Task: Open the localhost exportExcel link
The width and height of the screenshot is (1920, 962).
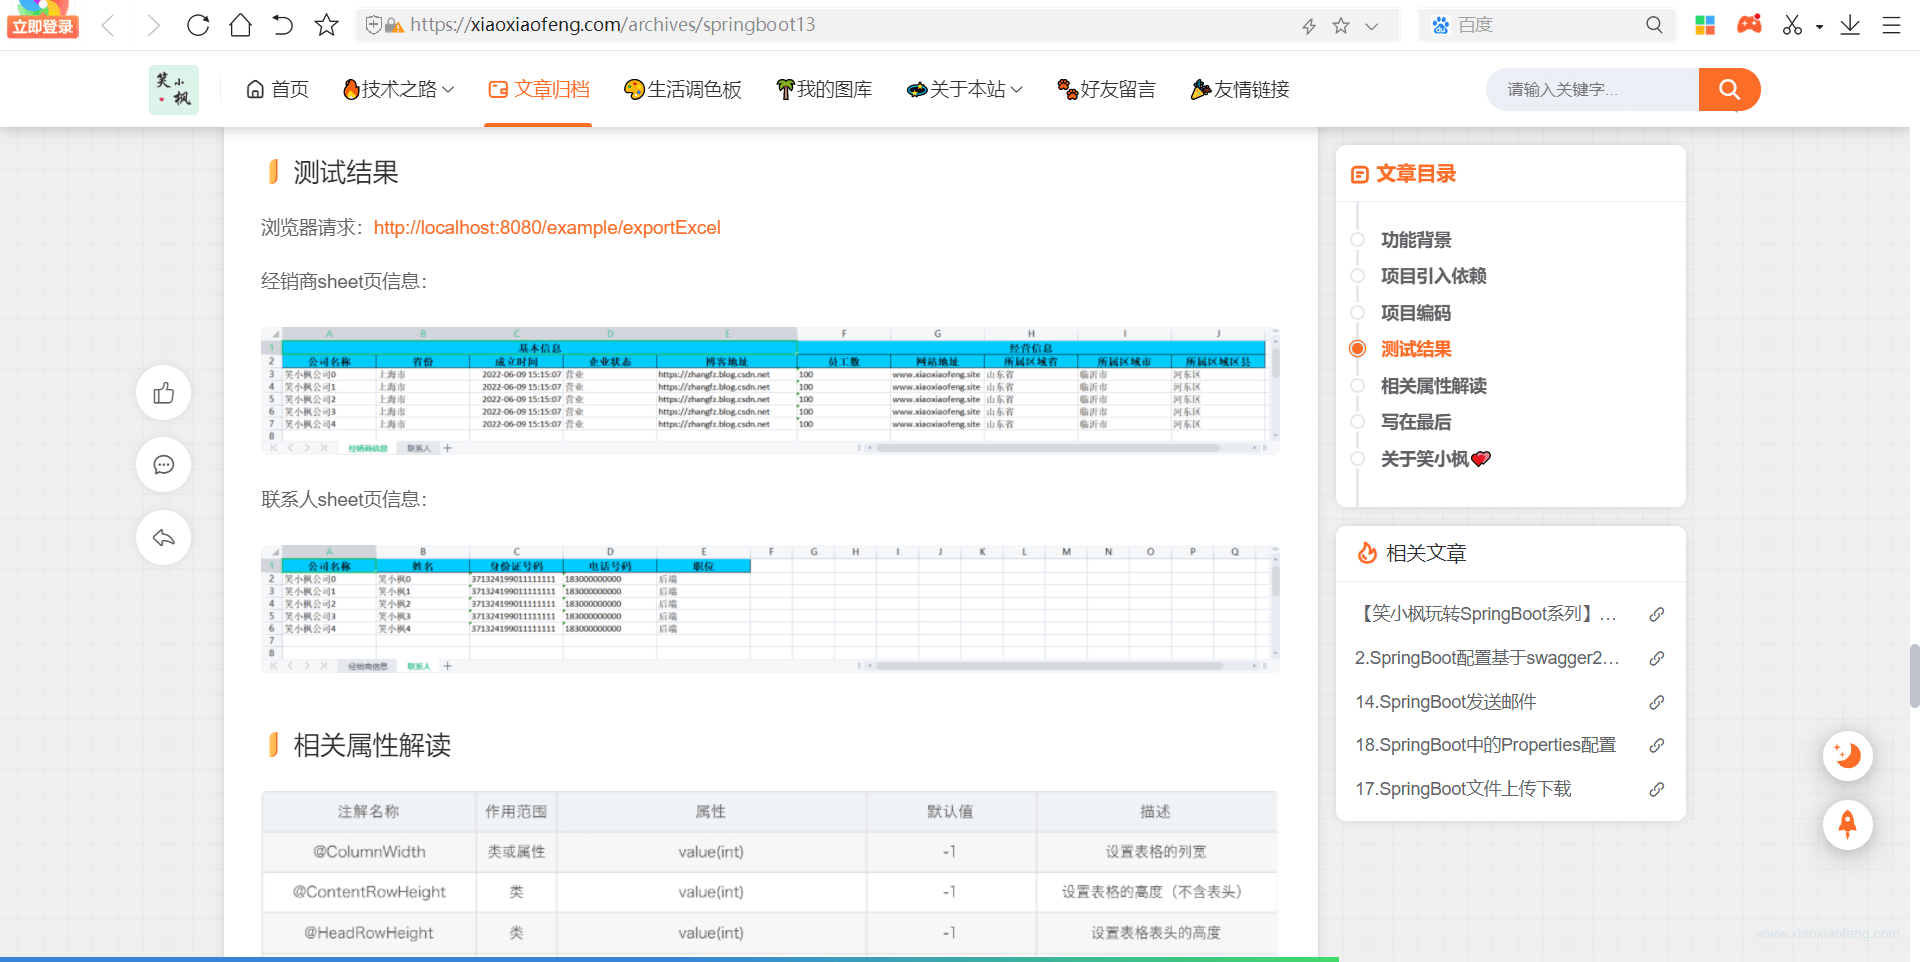Action: pos(547,228)
